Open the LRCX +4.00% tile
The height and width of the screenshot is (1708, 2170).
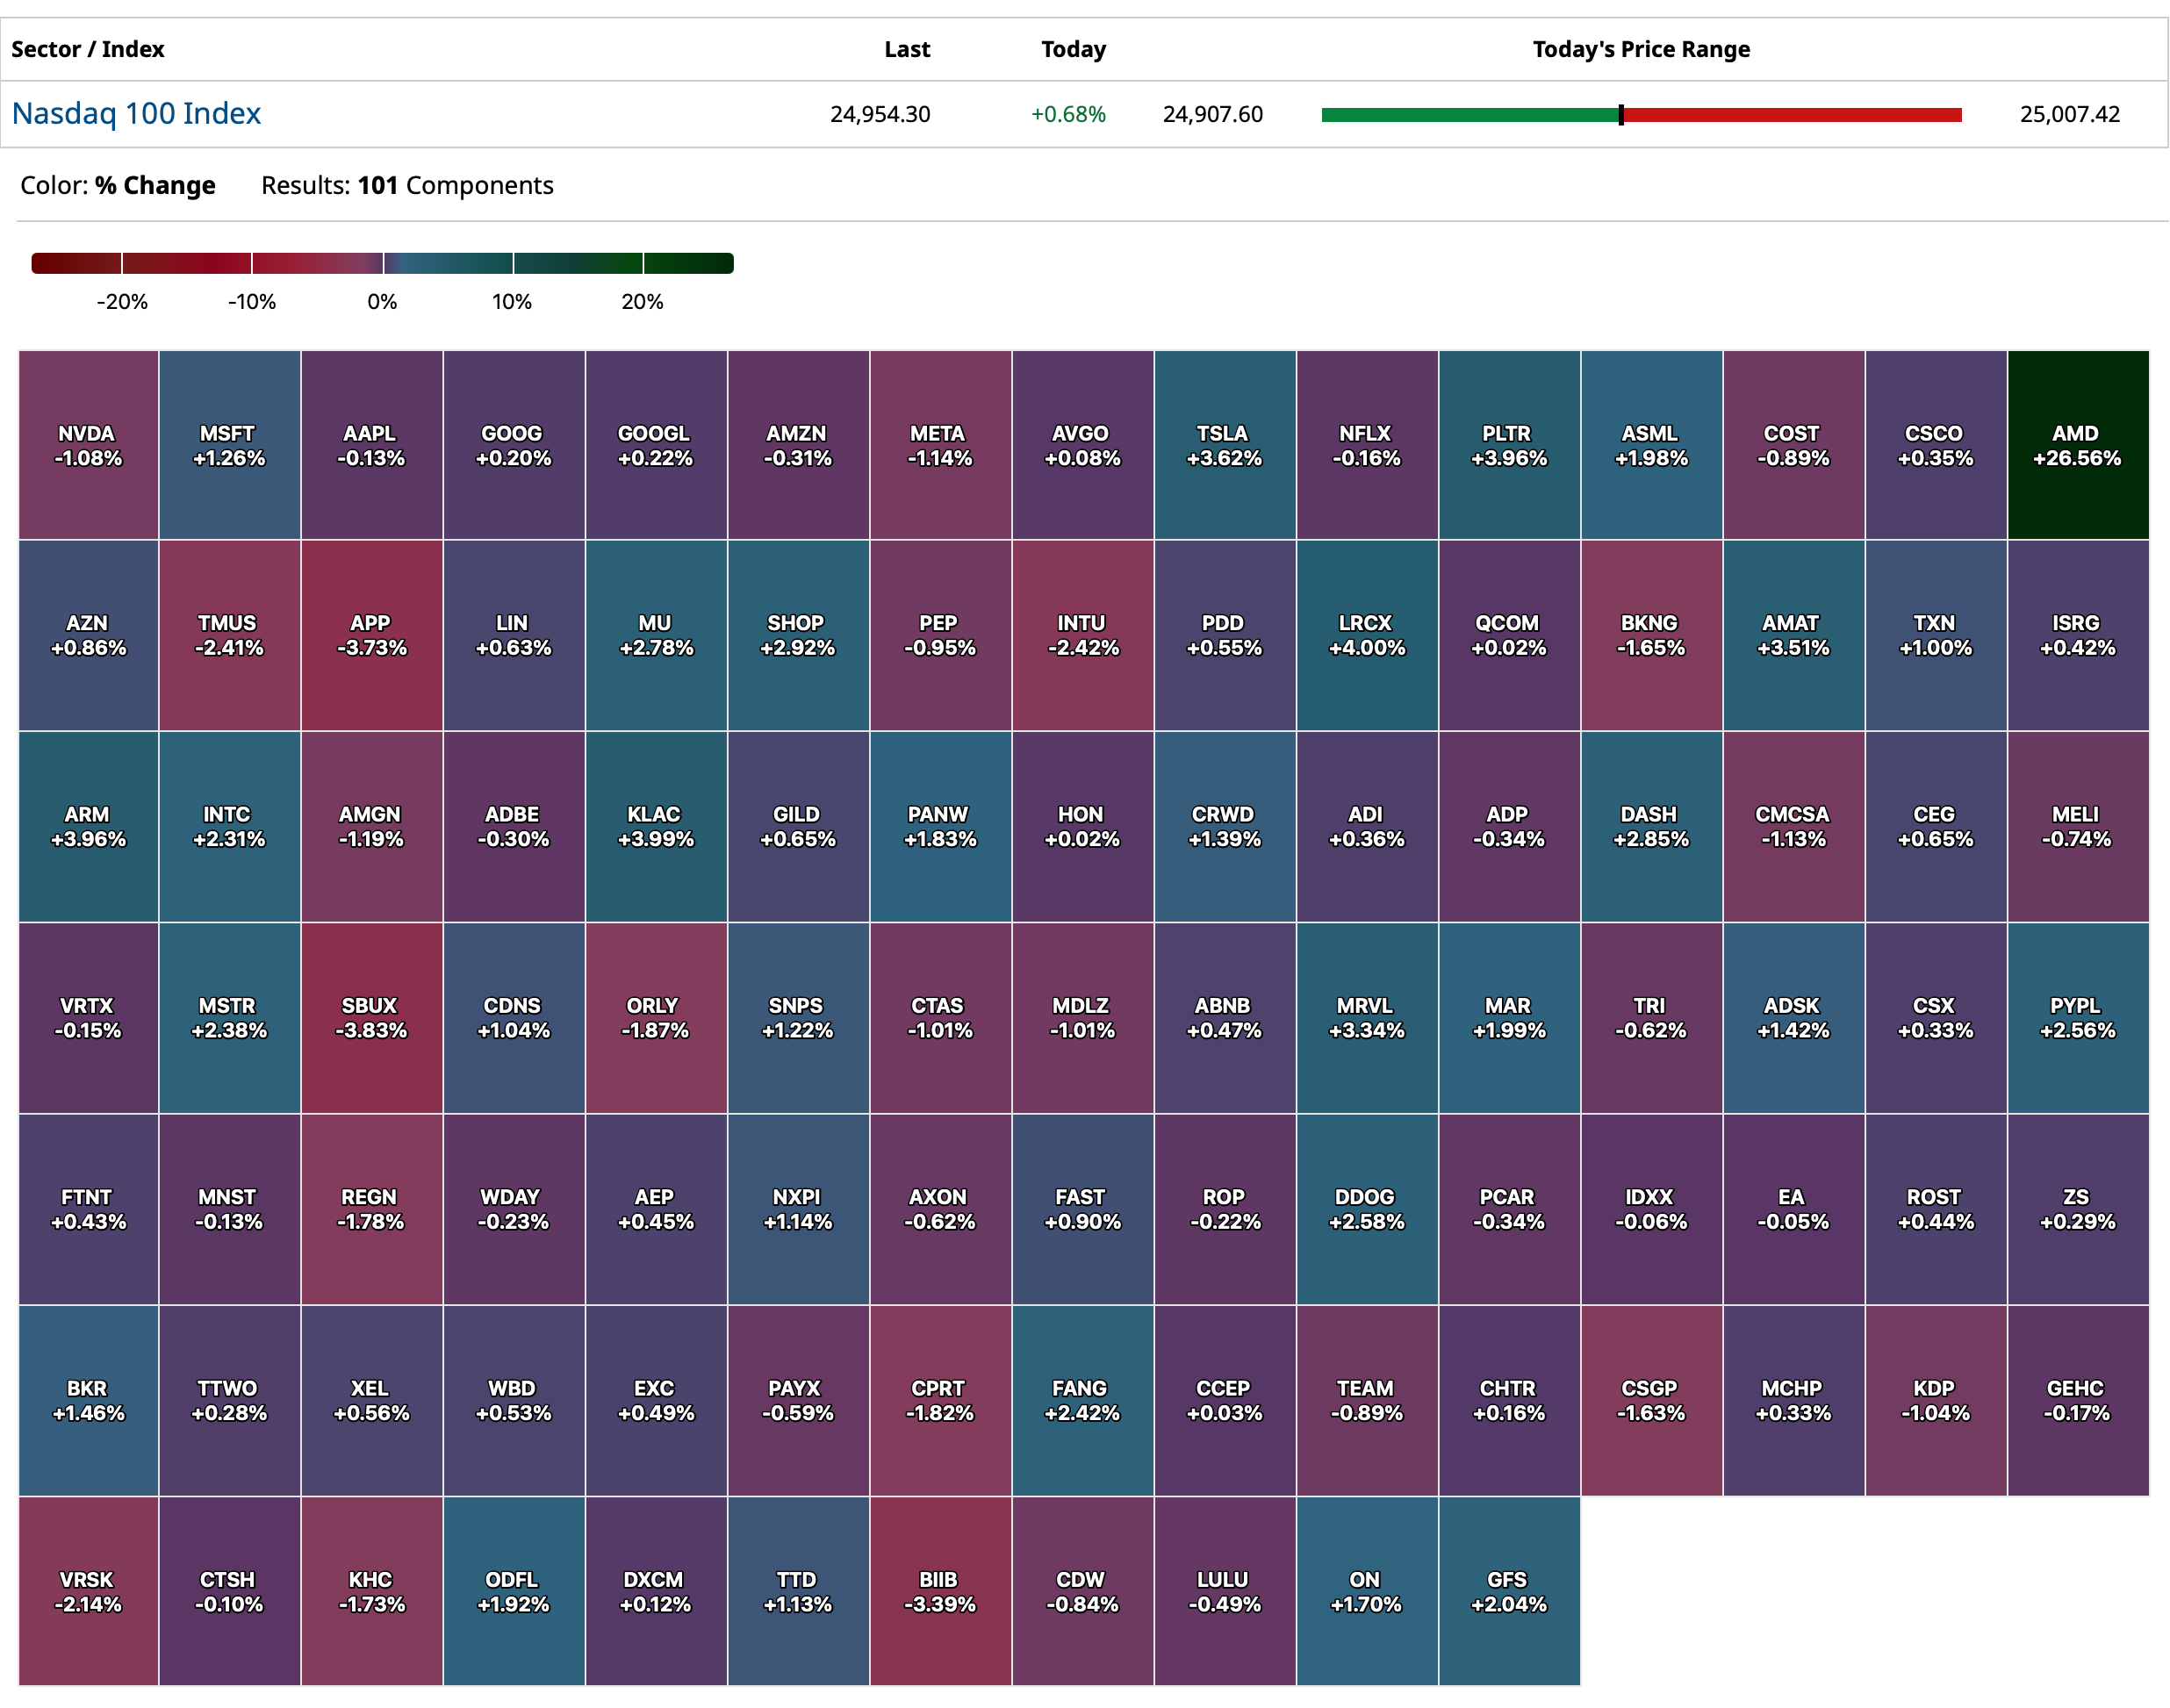1365,635
